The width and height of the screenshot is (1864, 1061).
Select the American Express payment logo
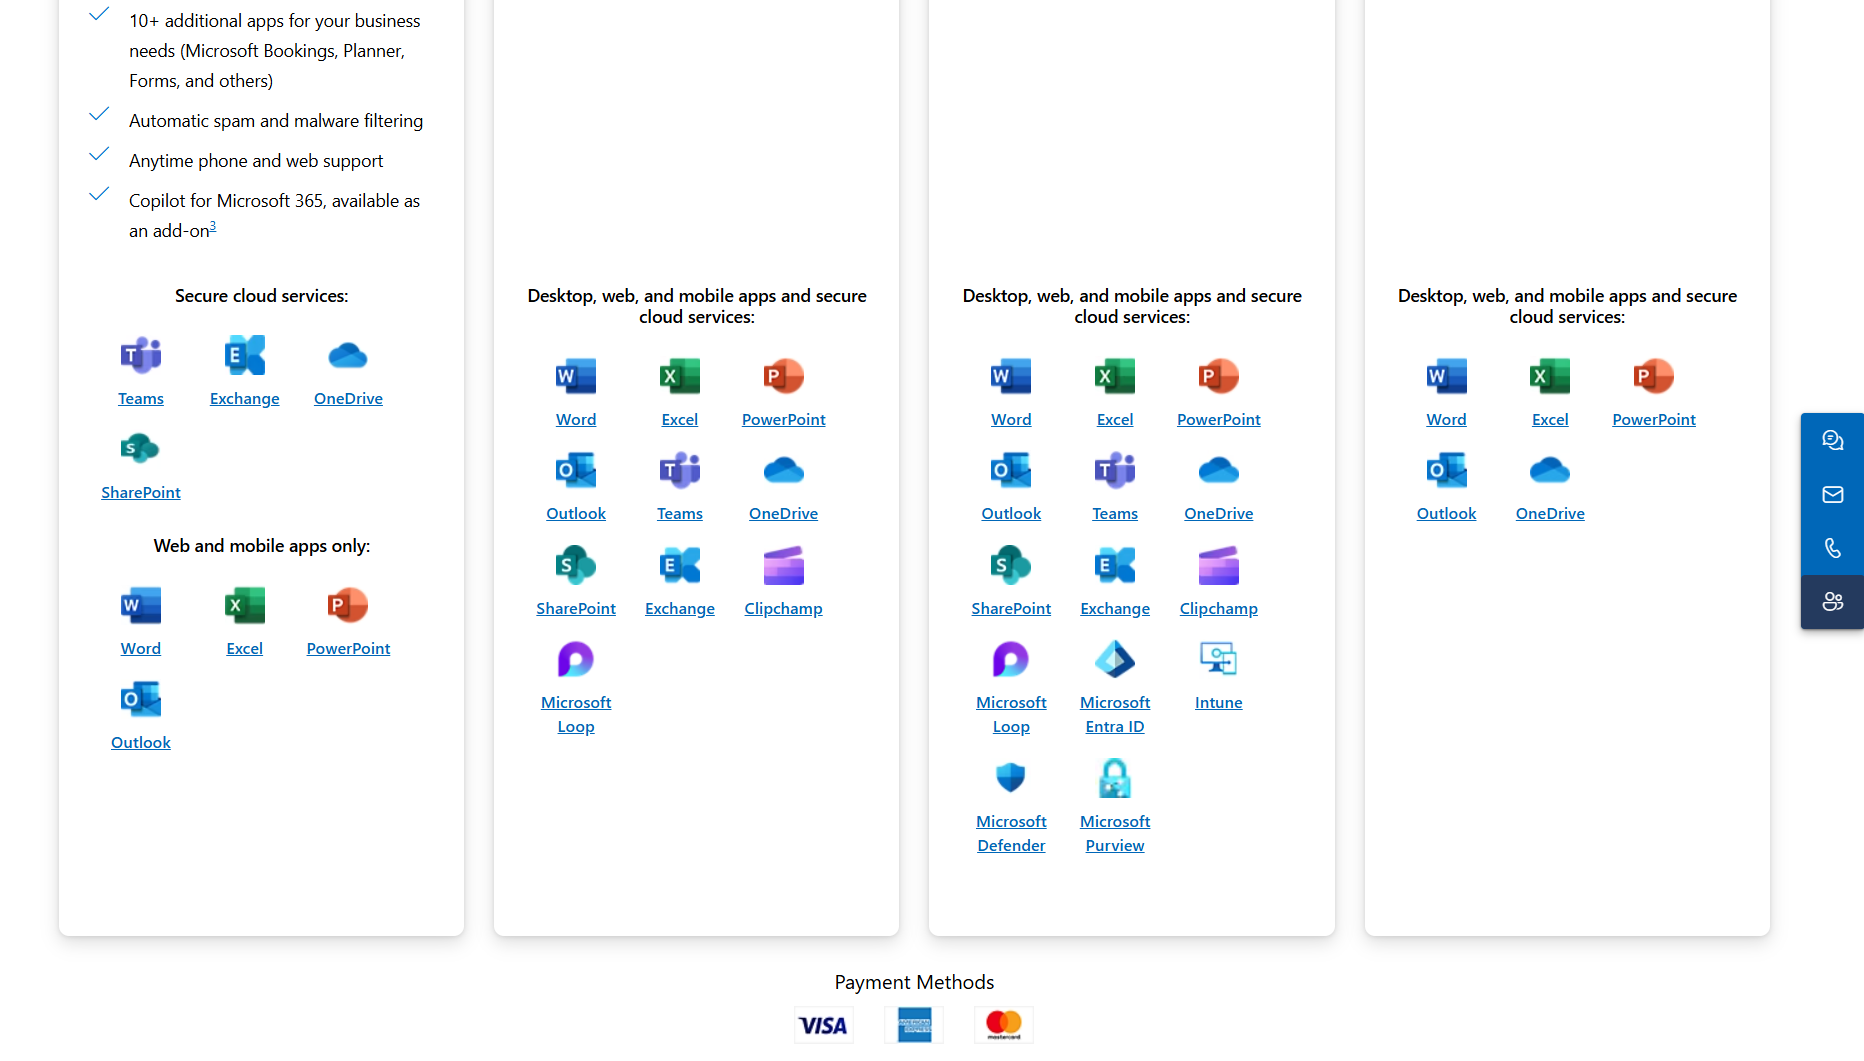tap(914, 1025)
